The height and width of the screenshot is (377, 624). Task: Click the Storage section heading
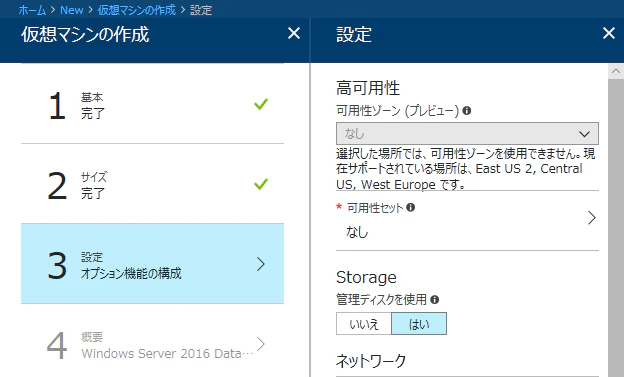click(366, 277)
